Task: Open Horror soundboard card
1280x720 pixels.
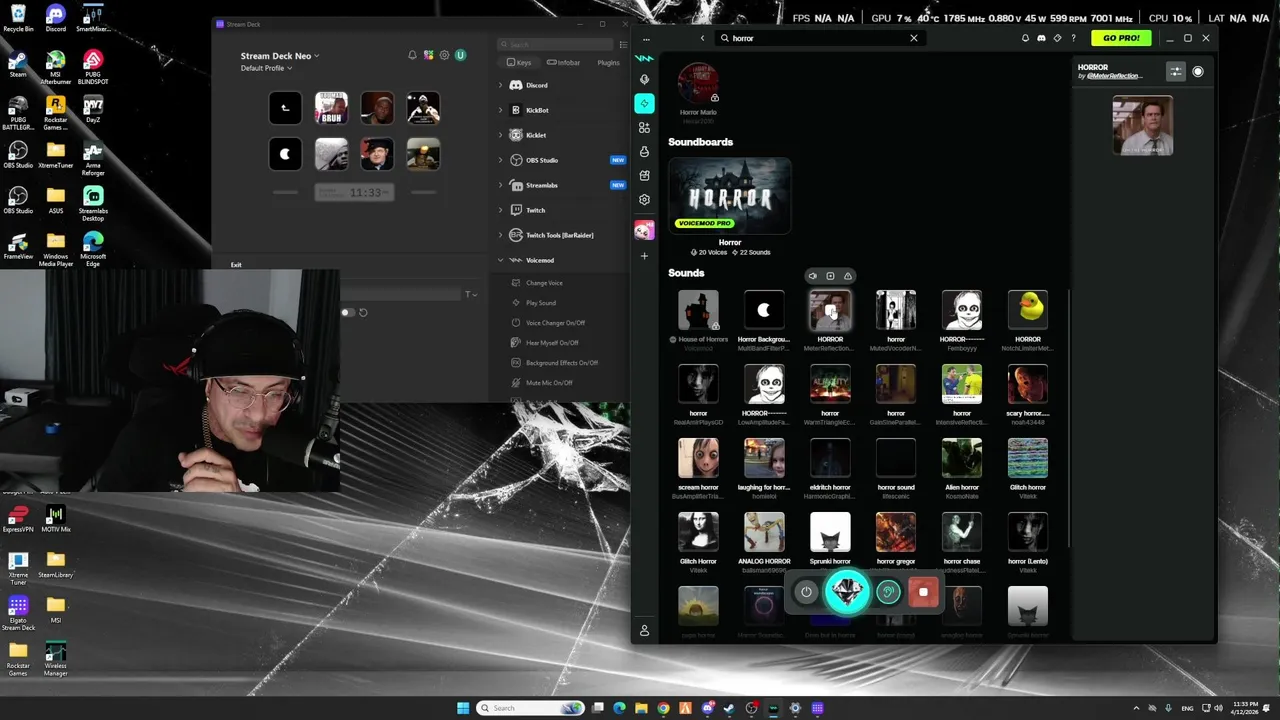Action: click(730, 196)
